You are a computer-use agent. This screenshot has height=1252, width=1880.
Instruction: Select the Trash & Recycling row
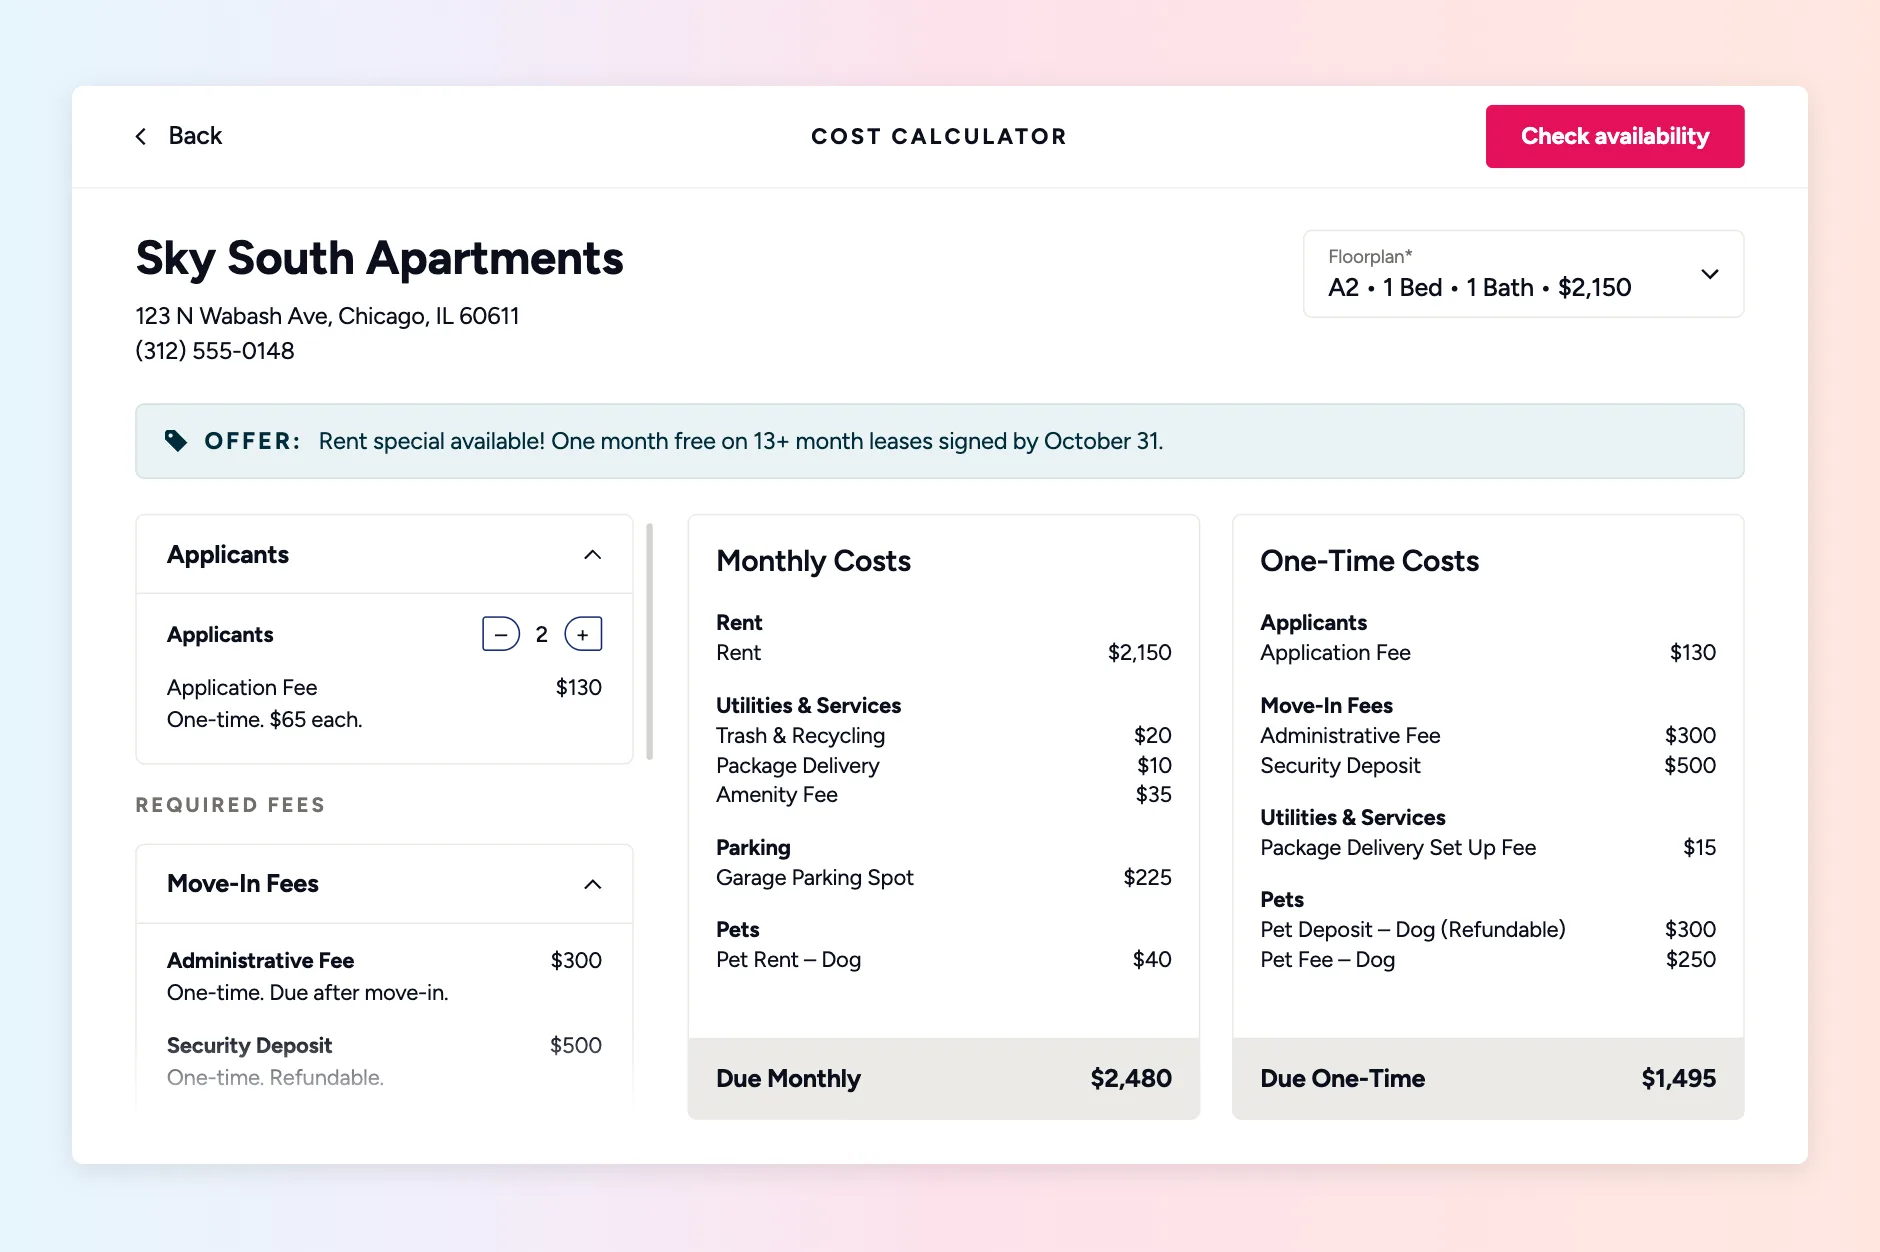click(943, 736)
